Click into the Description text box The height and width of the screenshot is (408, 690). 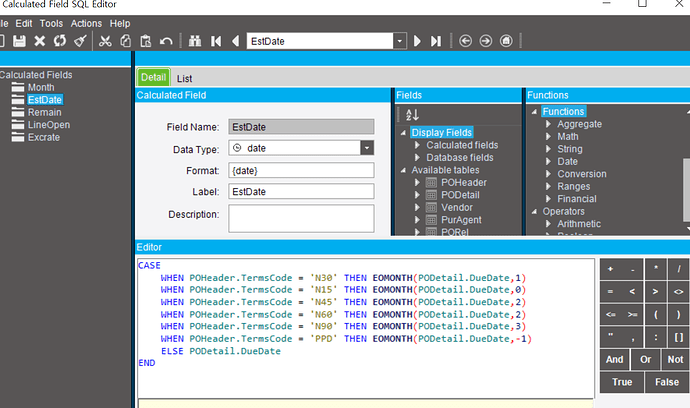point(301,218)
